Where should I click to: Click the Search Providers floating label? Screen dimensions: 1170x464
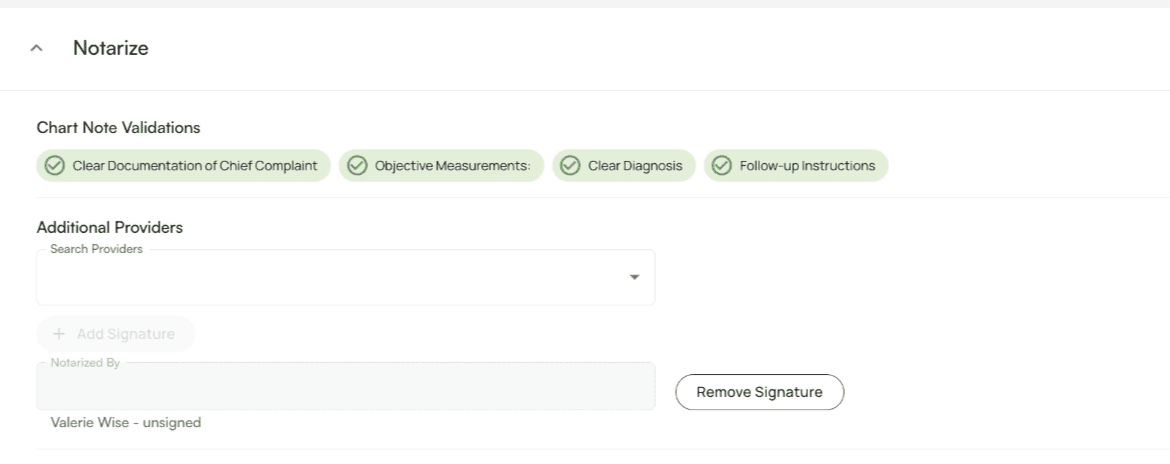[96, 249]
